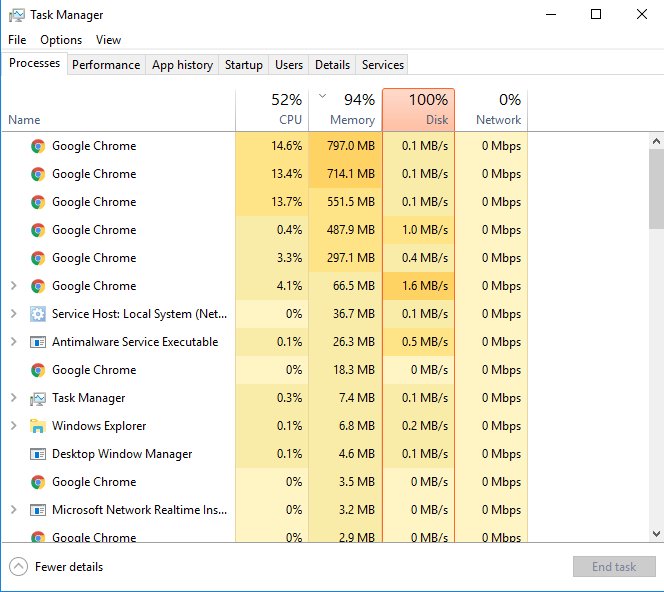The image size is (664, 592).
Task: Sort by the Network column header
Action: click(x=491, y=110)
